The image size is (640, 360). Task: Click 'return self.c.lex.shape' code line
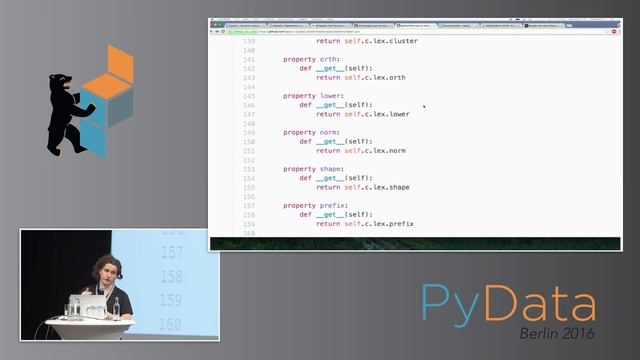[363, 187]
